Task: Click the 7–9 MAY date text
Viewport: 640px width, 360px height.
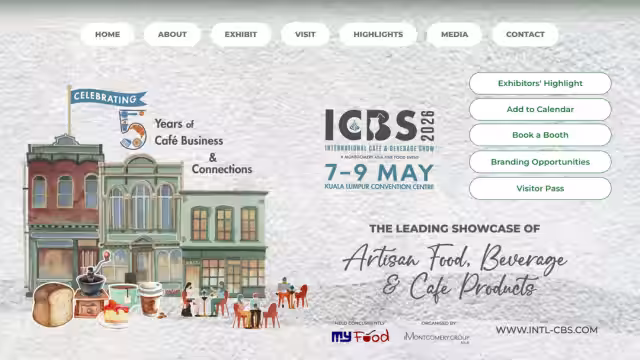Action: pyautogui.click(x=379, y=173)
